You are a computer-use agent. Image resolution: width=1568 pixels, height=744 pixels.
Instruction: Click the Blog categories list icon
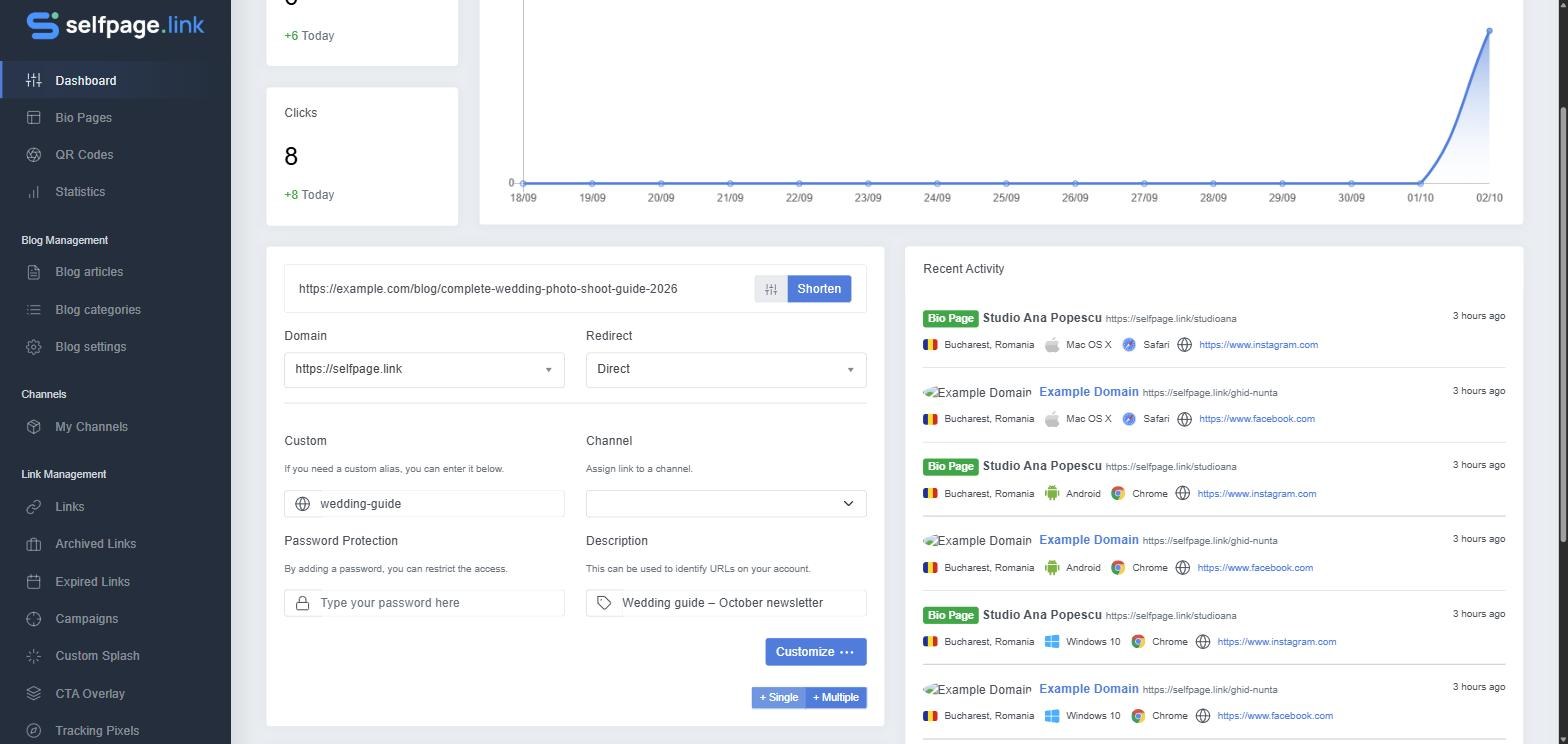34,310
